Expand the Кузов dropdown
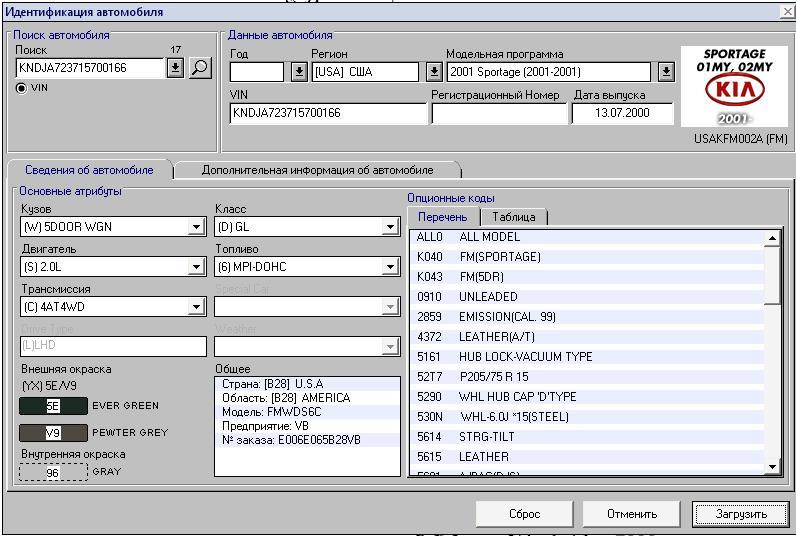Viewport: 796px width, 536px height. pos(196,227)
